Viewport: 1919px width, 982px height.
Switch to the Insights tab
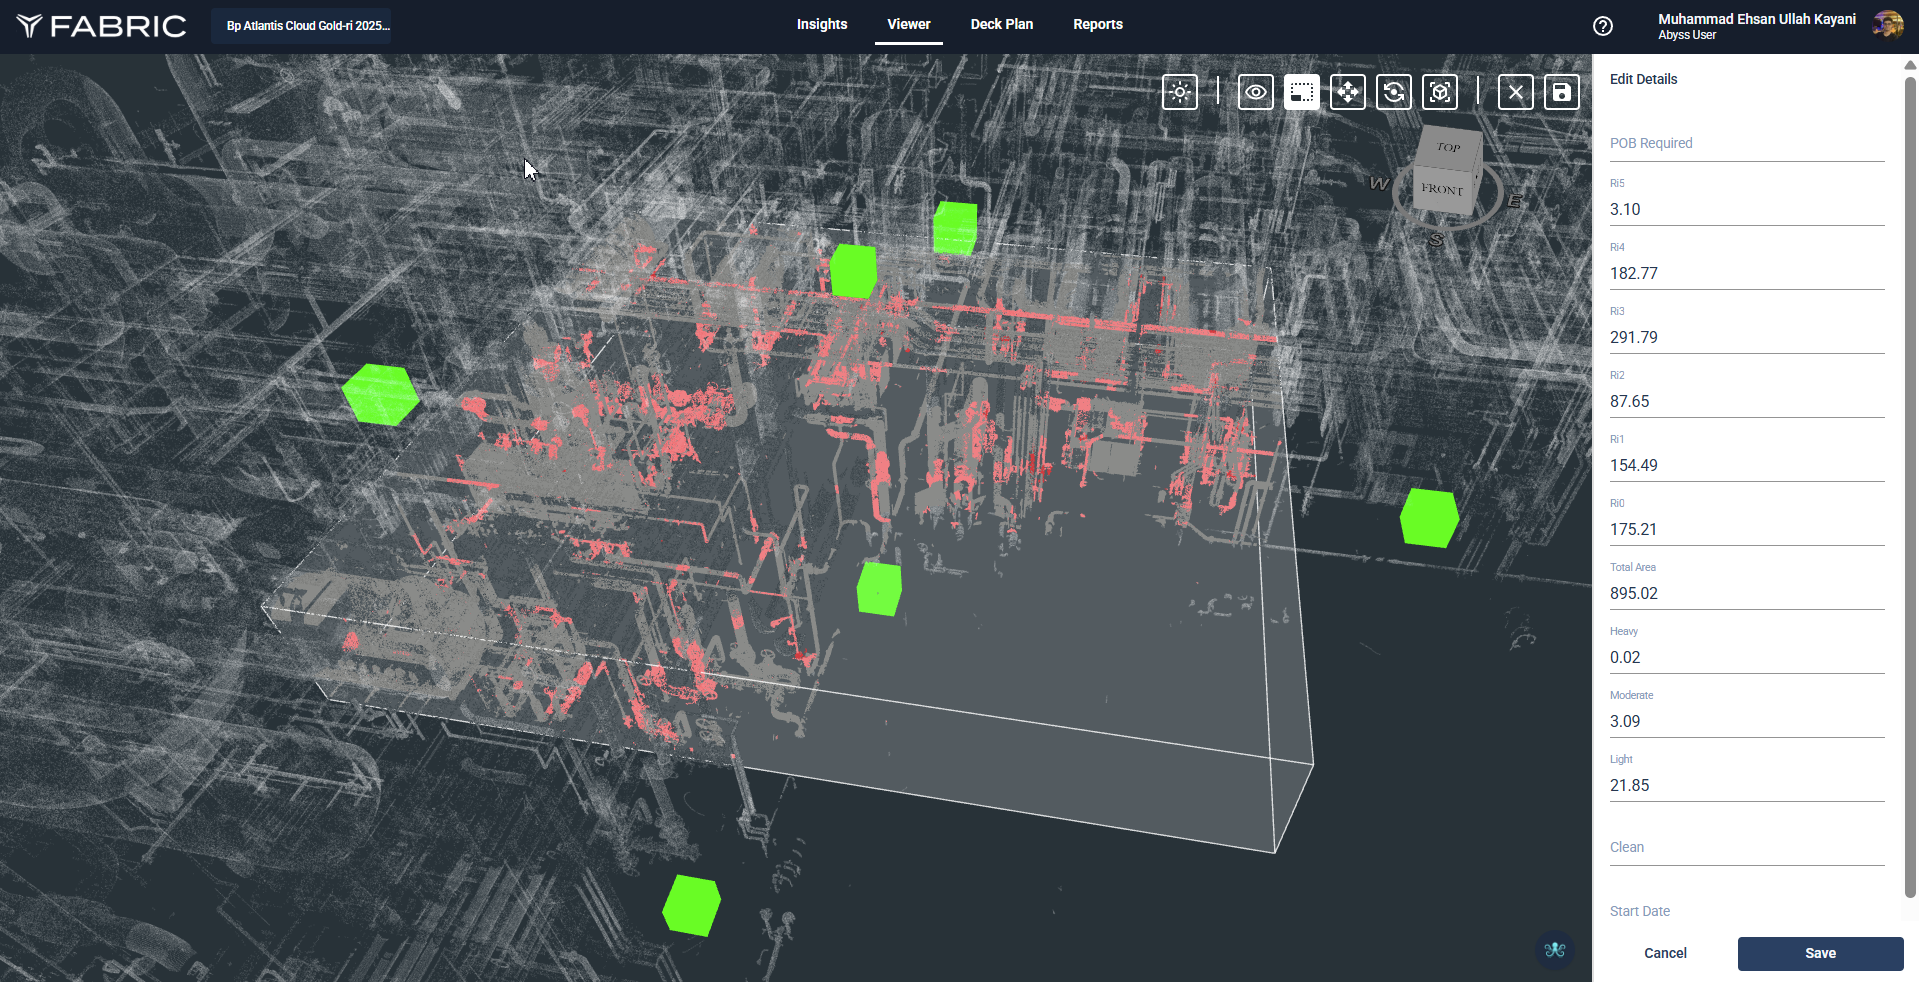point(821,24)
